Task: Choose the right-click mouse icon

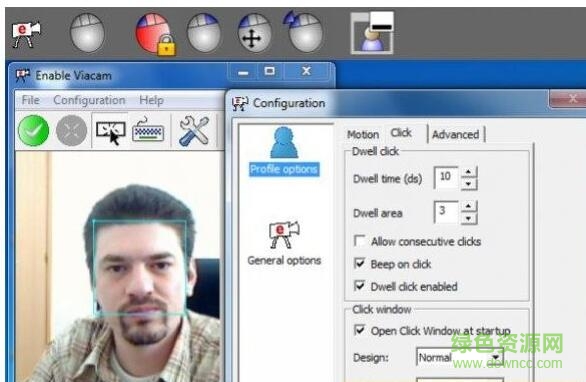Action: [203, 33]
